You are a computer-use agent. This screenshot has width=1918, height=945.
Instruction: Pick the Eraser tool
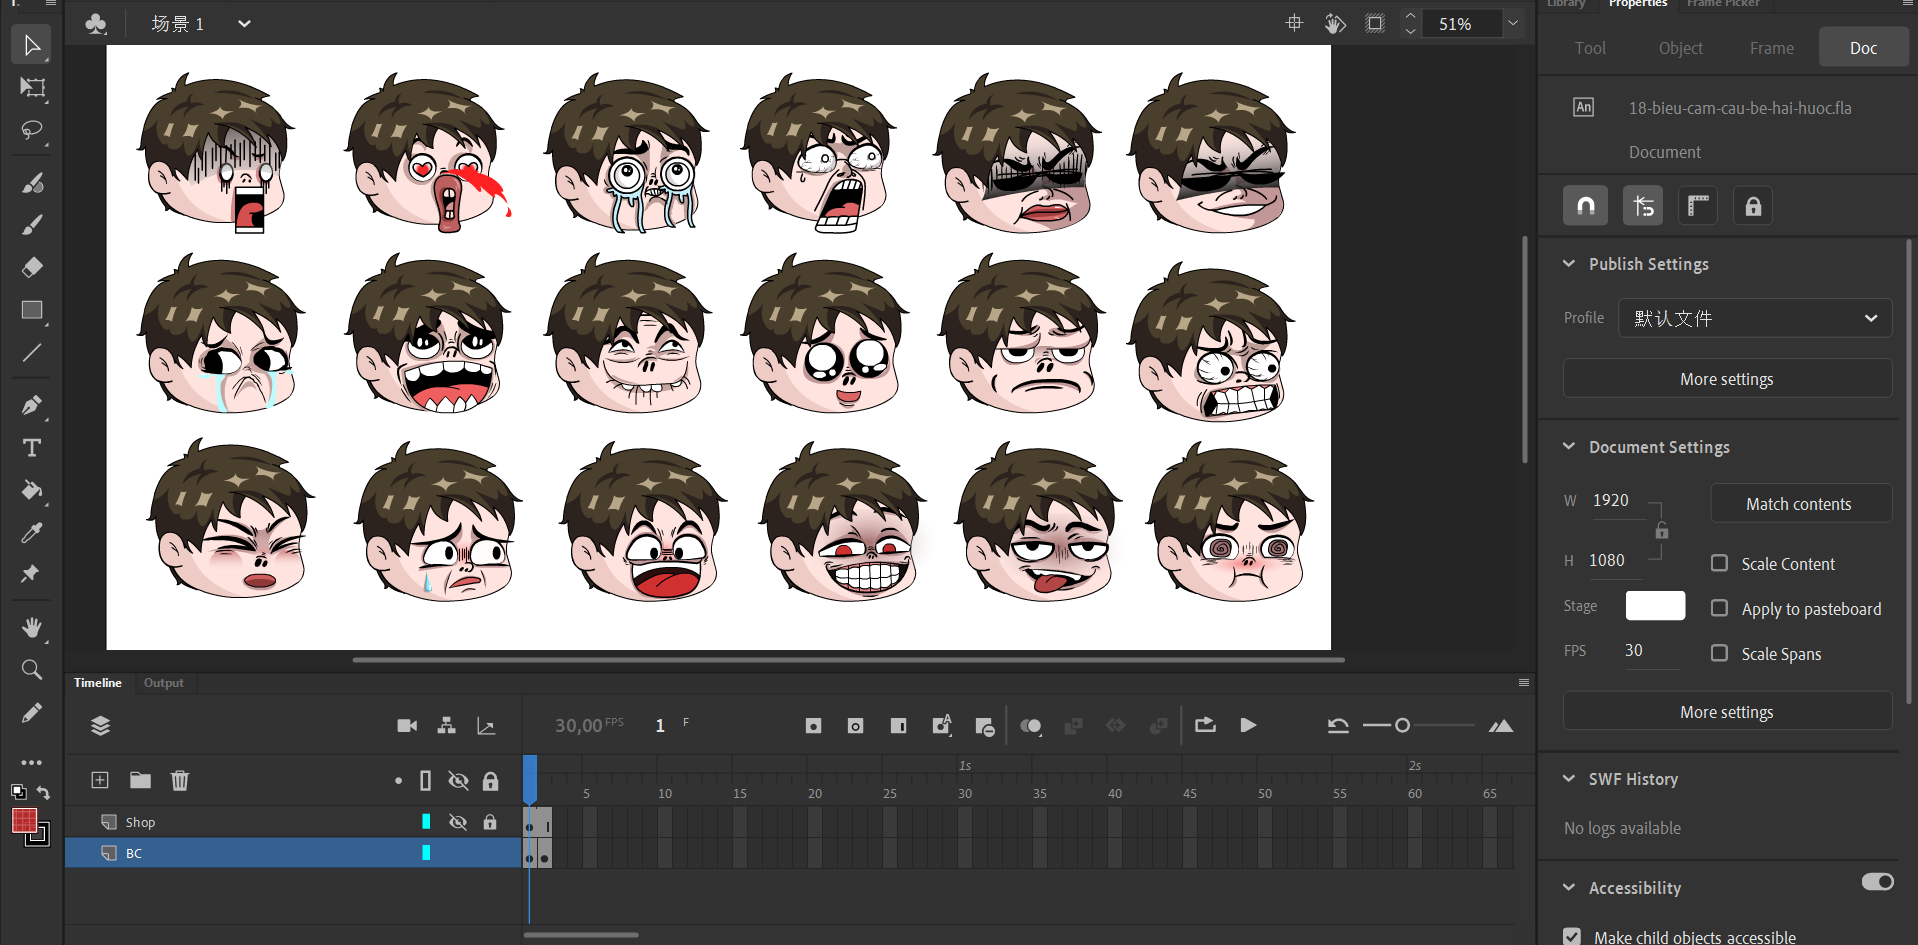pos(32,267)
